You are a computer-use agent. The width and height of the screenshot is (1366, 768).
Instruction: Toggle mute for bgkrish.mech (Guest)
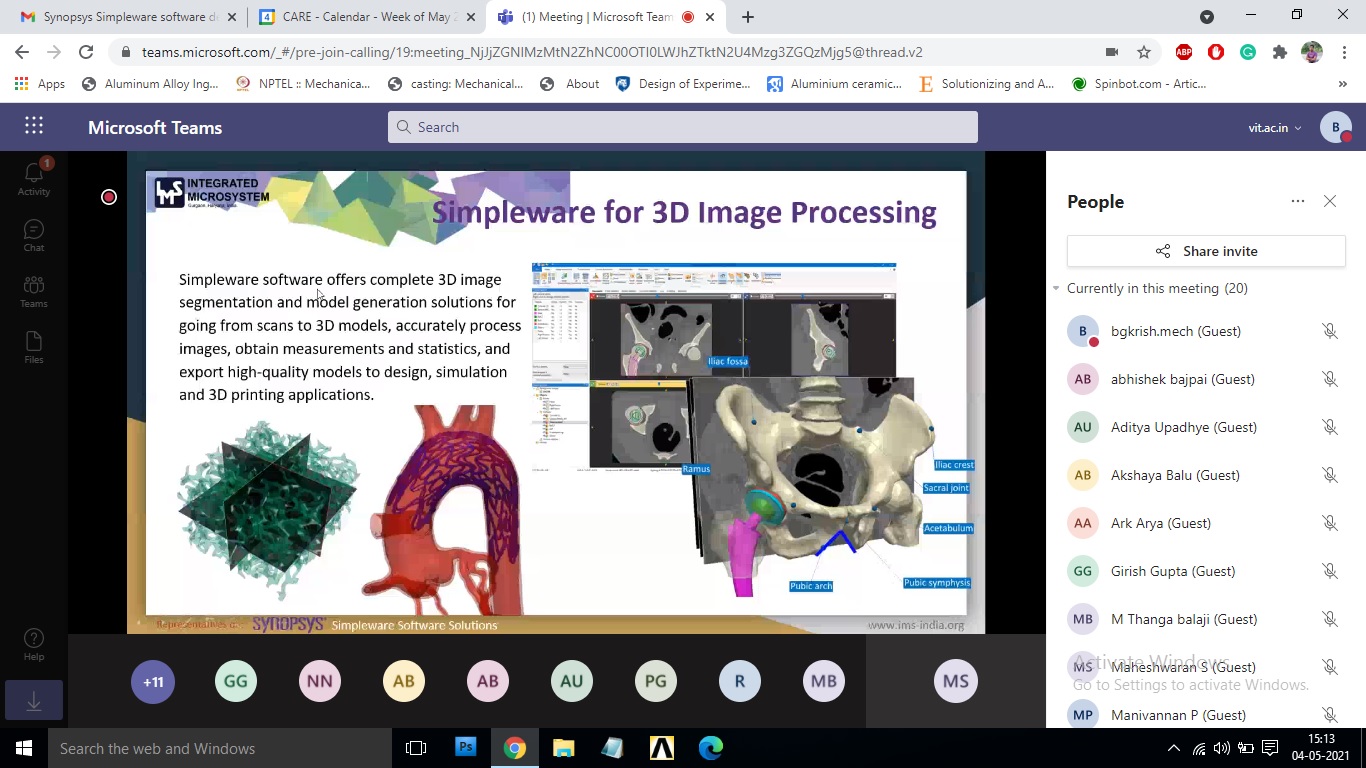1330,330
